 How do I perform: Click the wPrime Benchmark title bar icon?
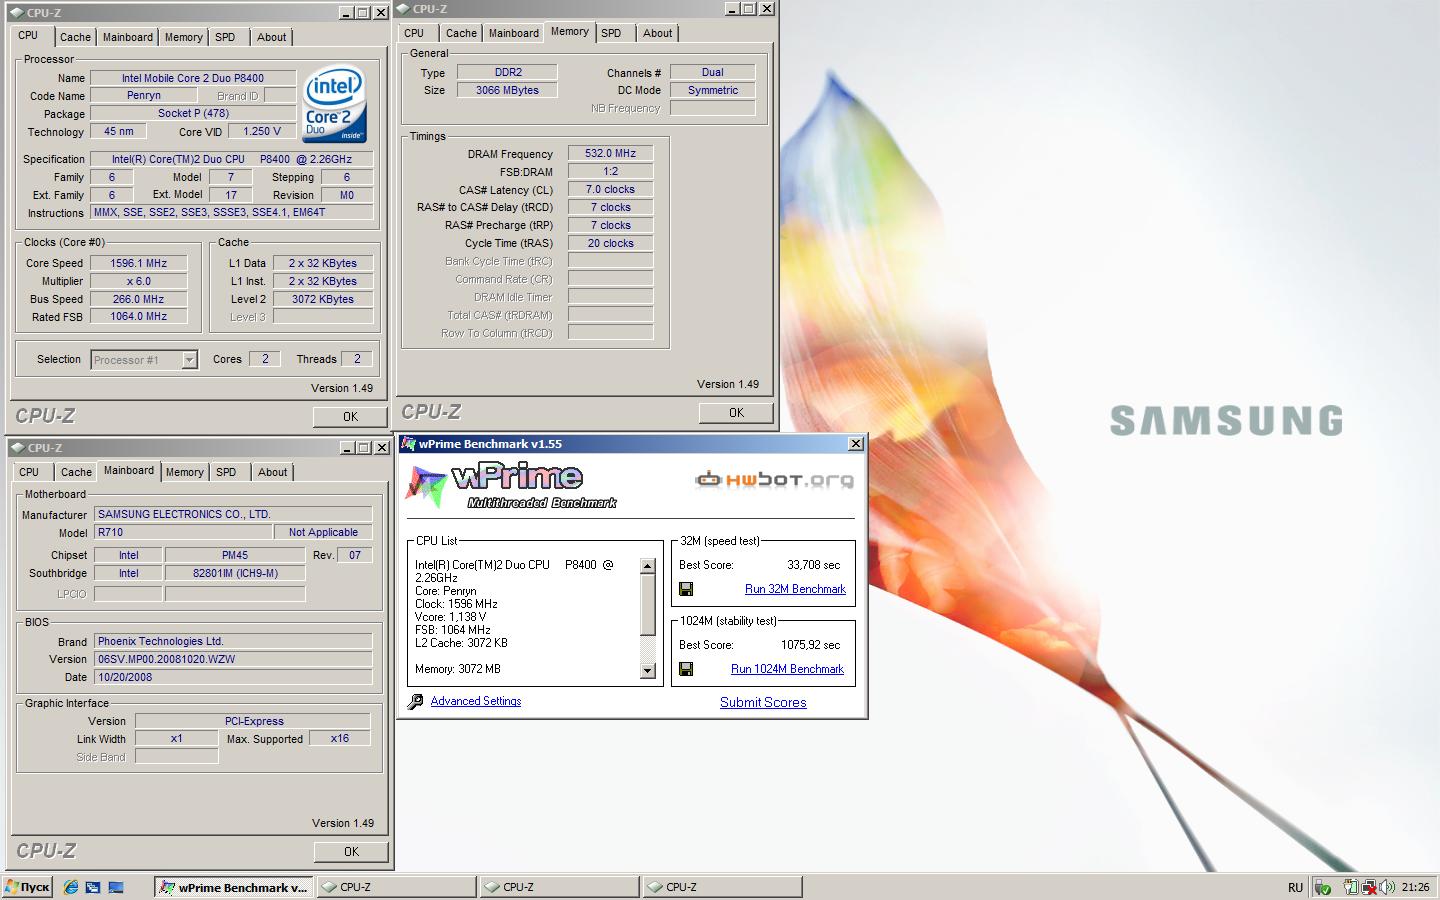pos(408,444)
